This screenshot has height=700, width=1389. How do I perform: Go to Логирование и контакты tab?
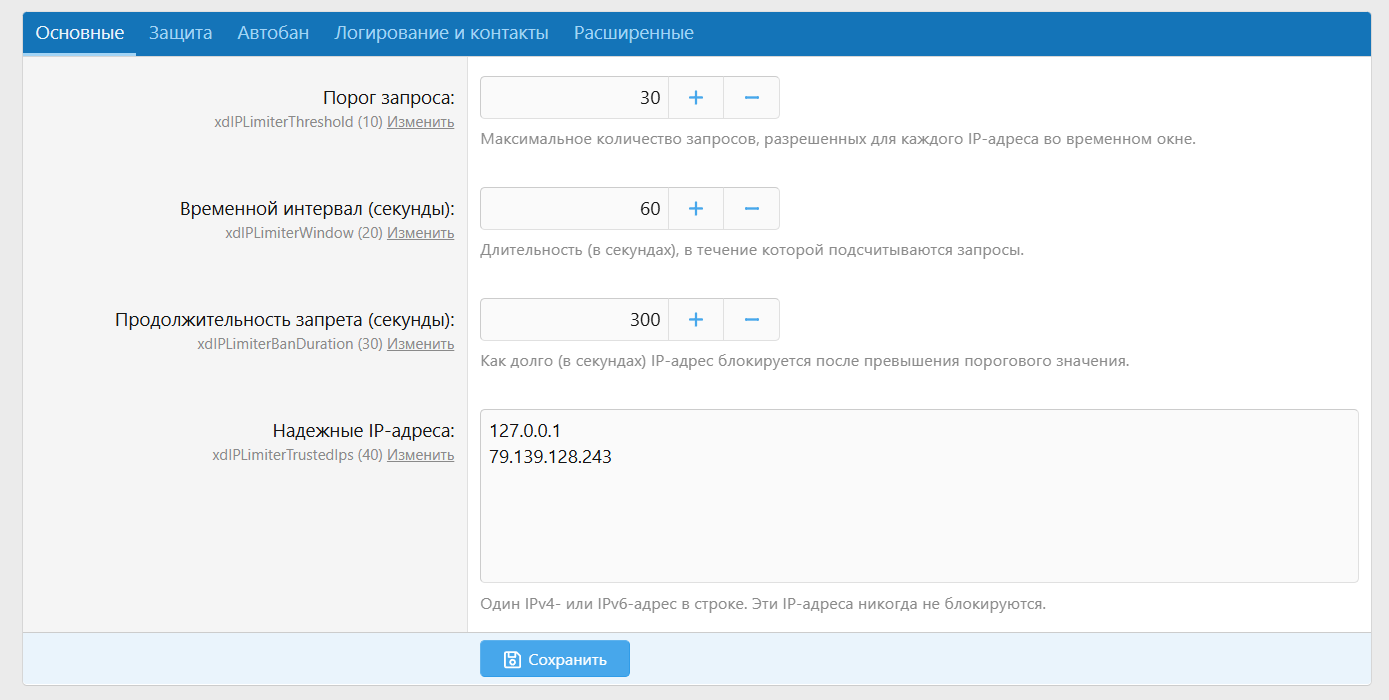[x=441, y=33]
